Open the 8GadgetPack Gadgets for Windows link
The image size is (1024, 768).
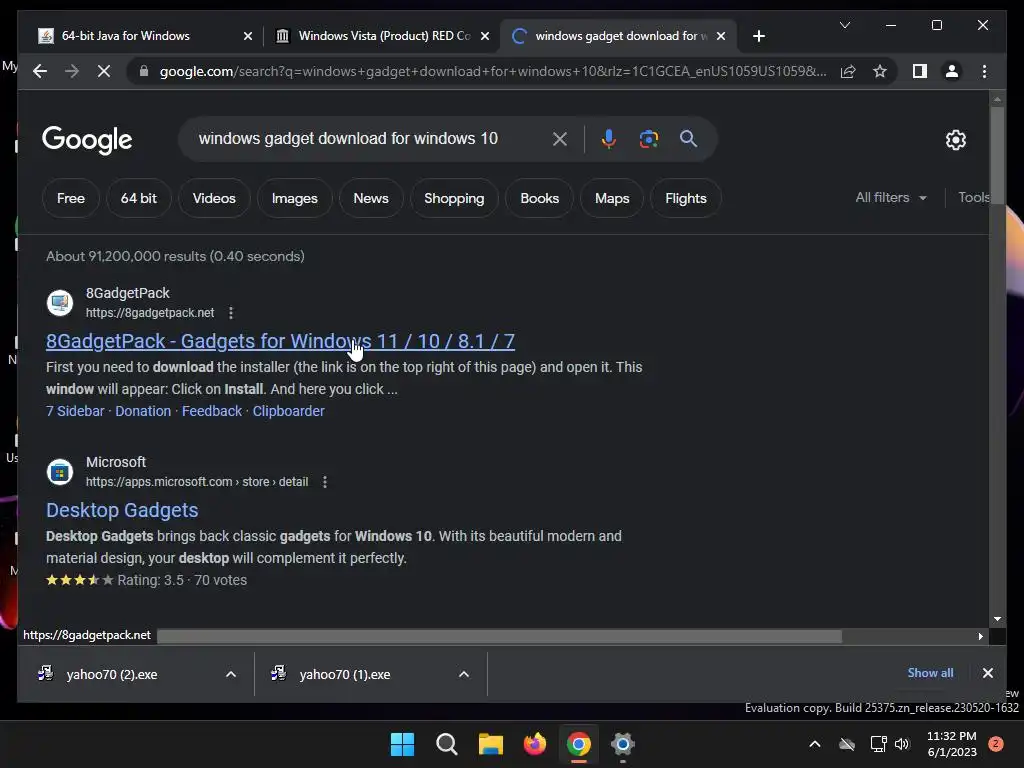pyautogui.click(x=280, y=341)
